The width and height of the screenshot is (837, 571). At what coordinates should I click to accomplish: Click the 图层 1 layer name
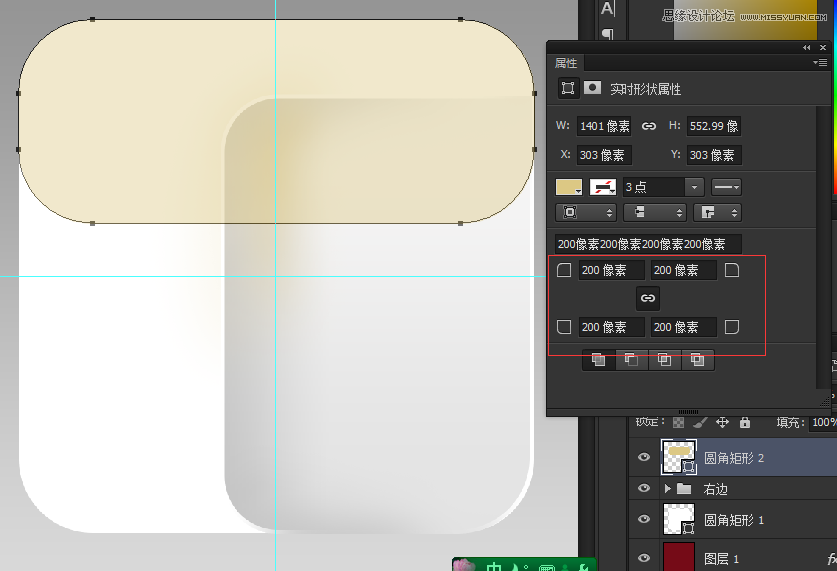point(721,559)
